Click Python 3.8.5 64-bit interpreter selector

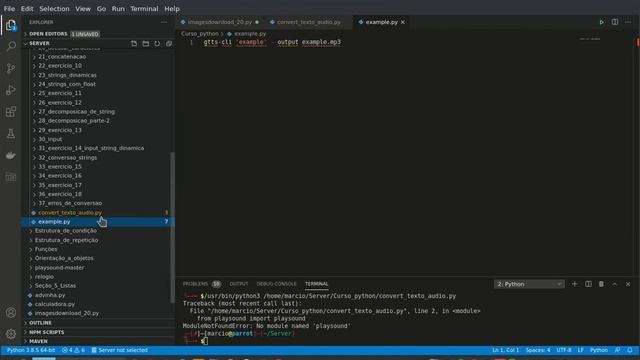[31, 350]
